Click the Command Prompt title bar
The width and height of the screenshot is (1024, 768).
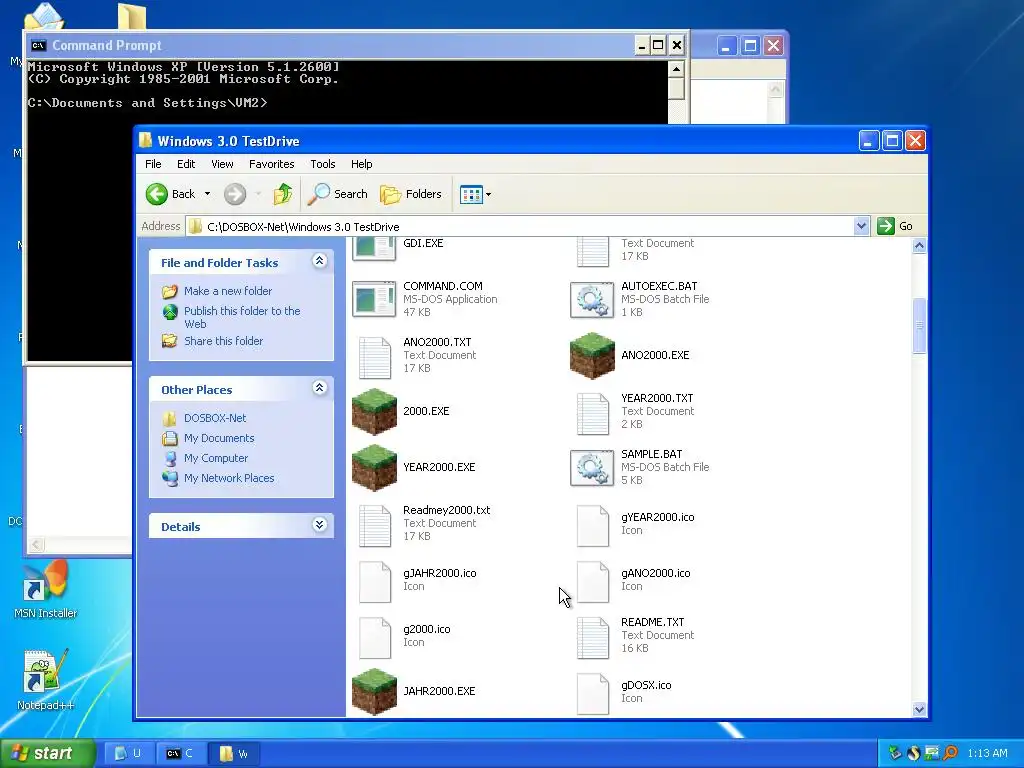[x=330, y=45]
